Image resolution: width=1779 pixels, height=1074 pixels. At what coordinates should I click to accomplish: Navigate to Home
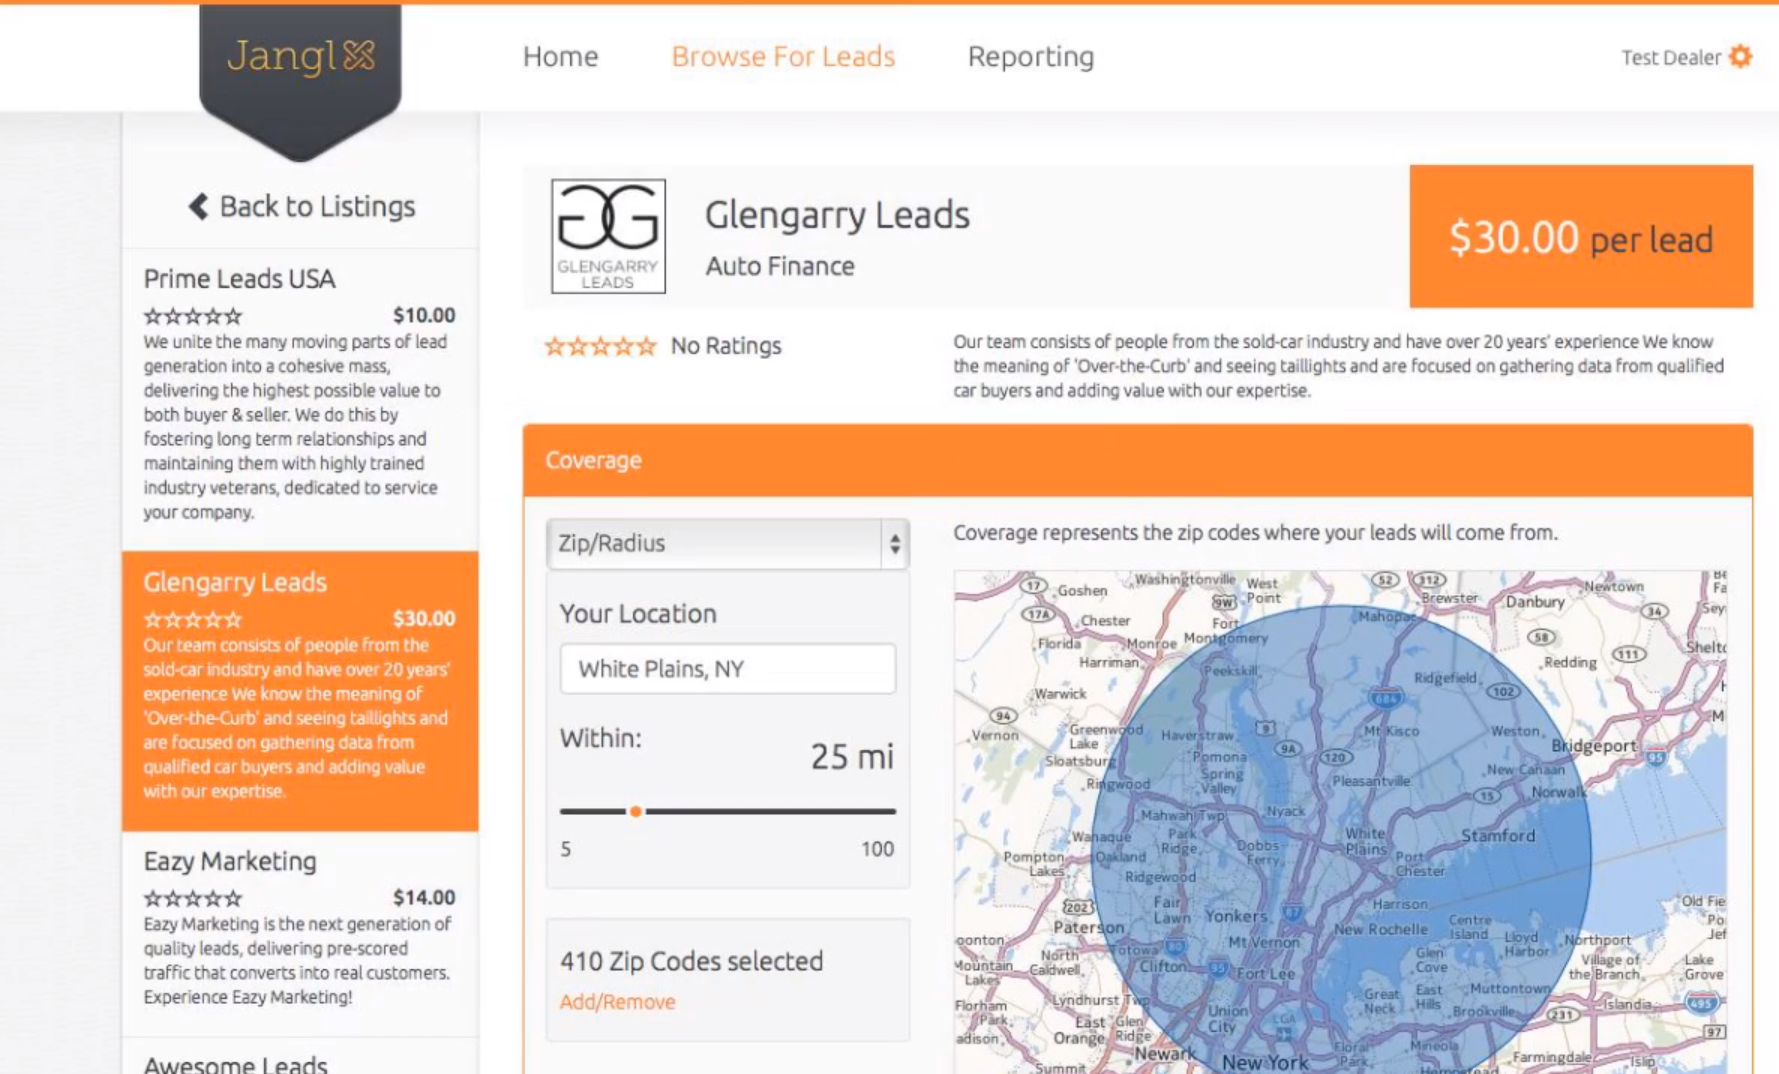560,57
